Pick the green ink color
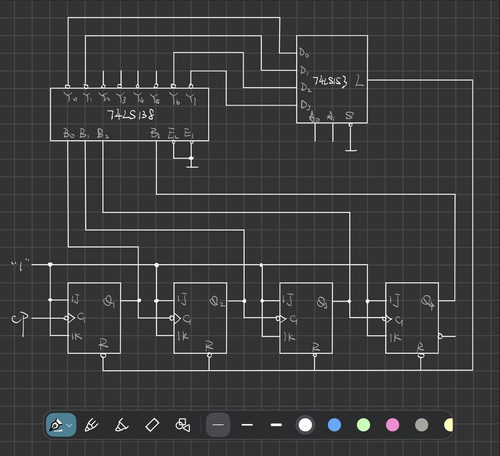This screenshot has height=456, width=500. point(363,425)
